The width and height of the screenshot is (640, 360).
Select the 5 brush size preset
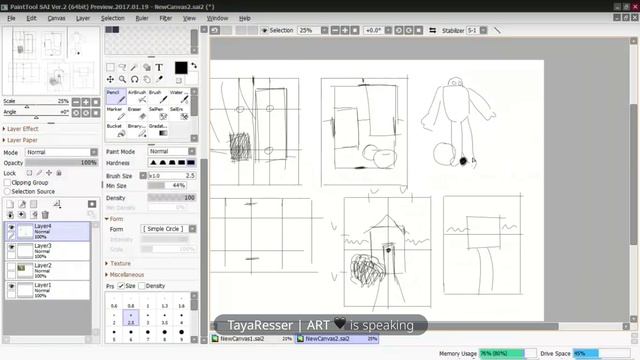pos(114,335)
